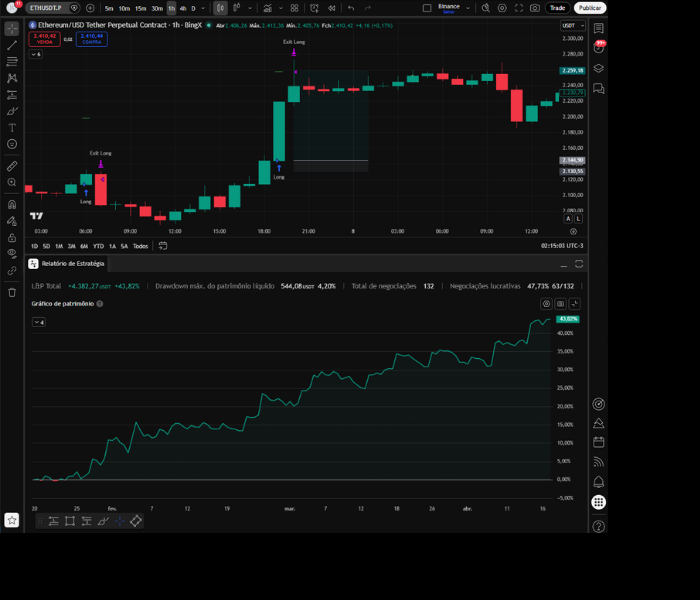Select the crosshair cursor tool

12,28
